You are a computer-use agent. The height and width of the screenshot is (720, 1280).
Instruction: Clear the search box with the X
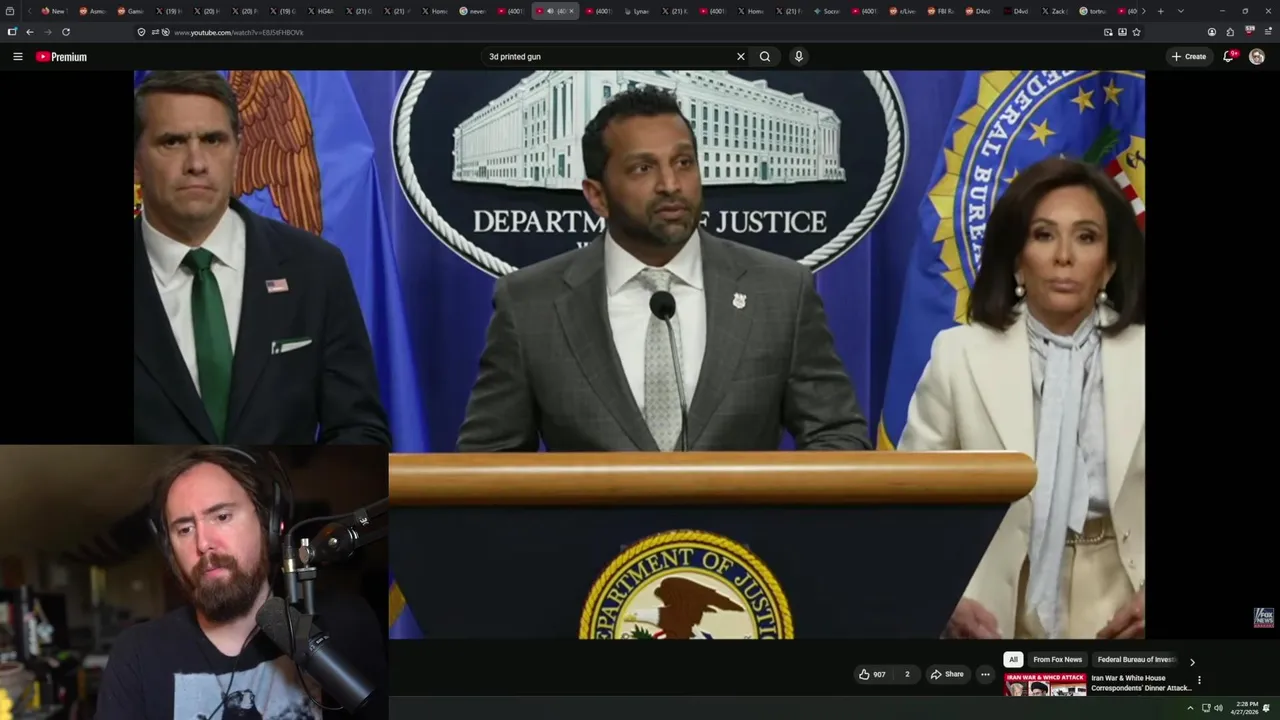click(741, 57)
